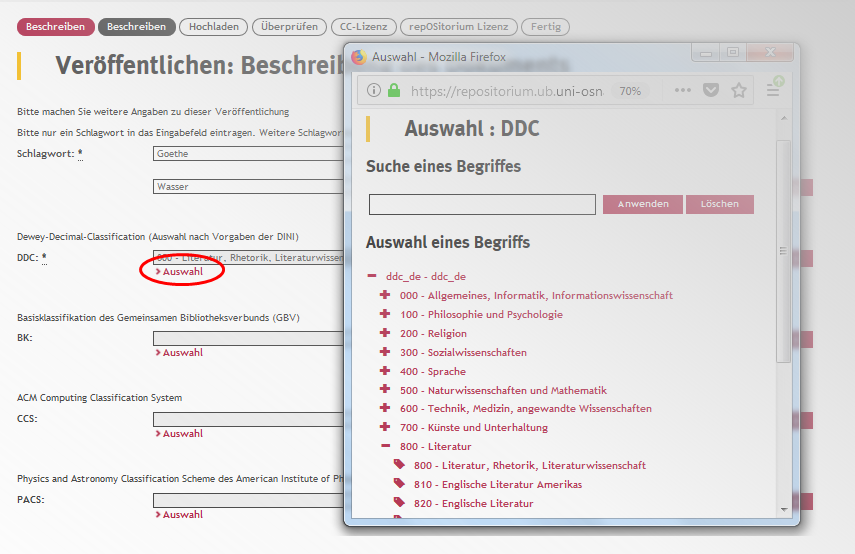855x554 pixels.
Task: Expand the 400 - Sprache node
Action: (385, 371)
